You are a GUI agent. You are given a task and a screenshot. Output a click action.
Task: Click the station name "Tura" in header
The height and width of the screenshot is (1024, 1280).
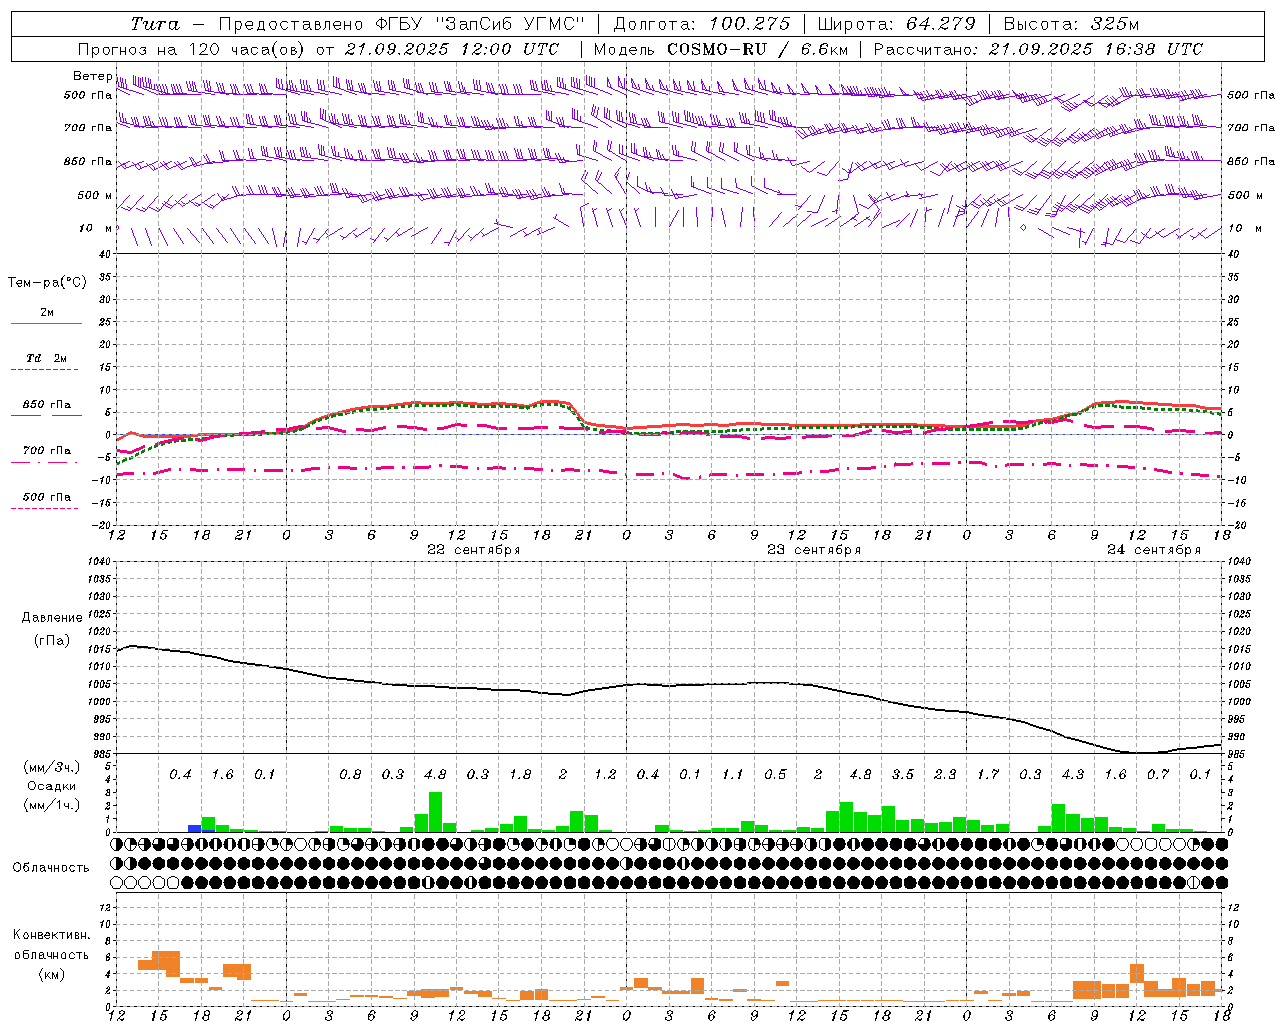click(155, 24)
